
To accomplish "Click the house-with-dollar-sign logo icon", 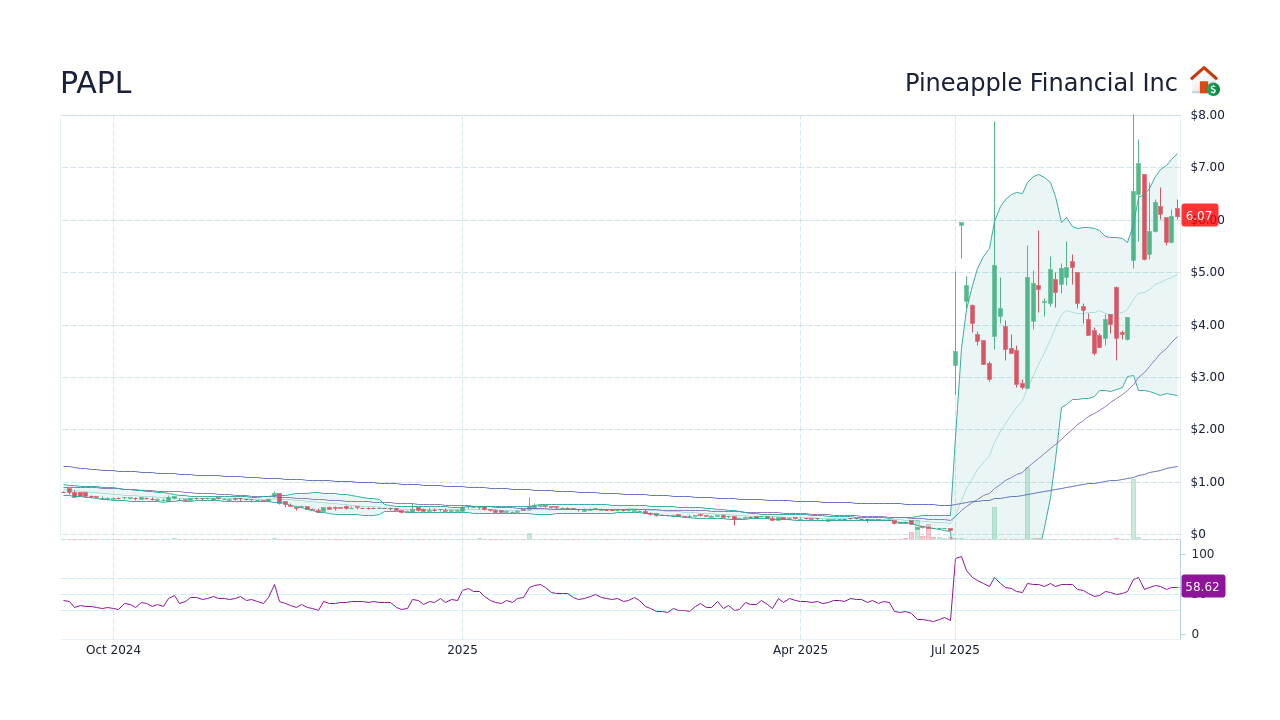I will (x=1204, y=80).
